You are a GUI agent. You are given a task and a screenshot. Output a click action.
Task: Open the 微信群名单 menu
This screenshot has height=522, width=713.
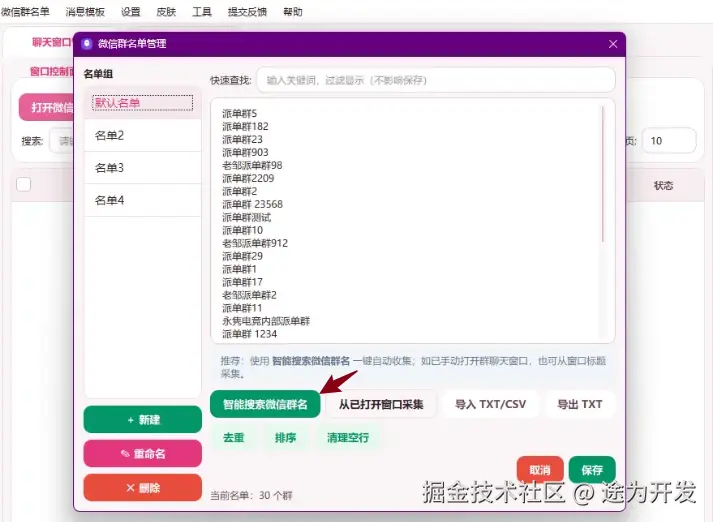click(25, 12)
